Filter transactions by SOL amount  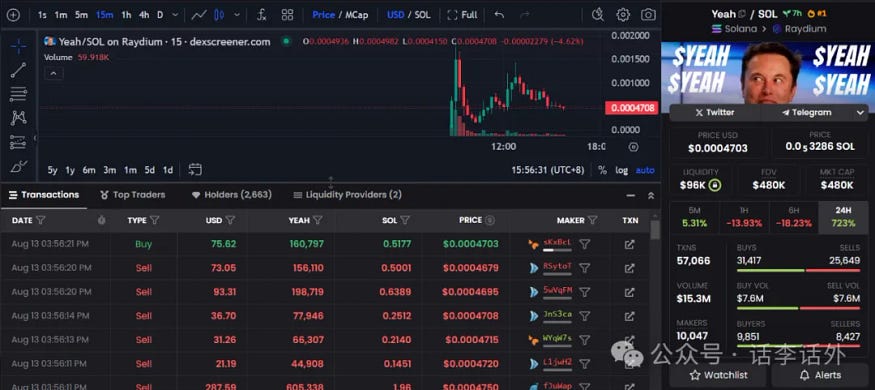click(x=405, y=220)
